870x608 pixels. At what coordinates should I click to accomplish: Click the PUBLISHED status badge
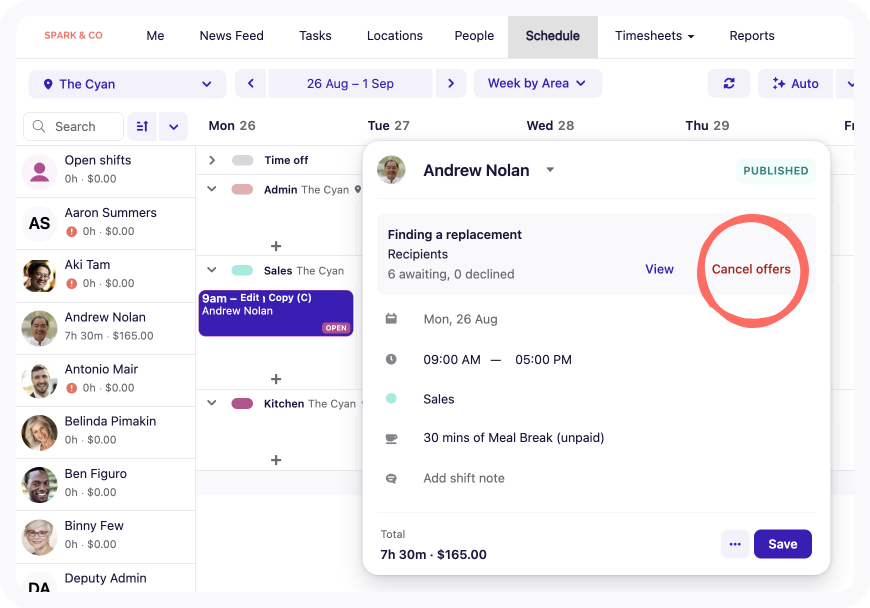776,171
